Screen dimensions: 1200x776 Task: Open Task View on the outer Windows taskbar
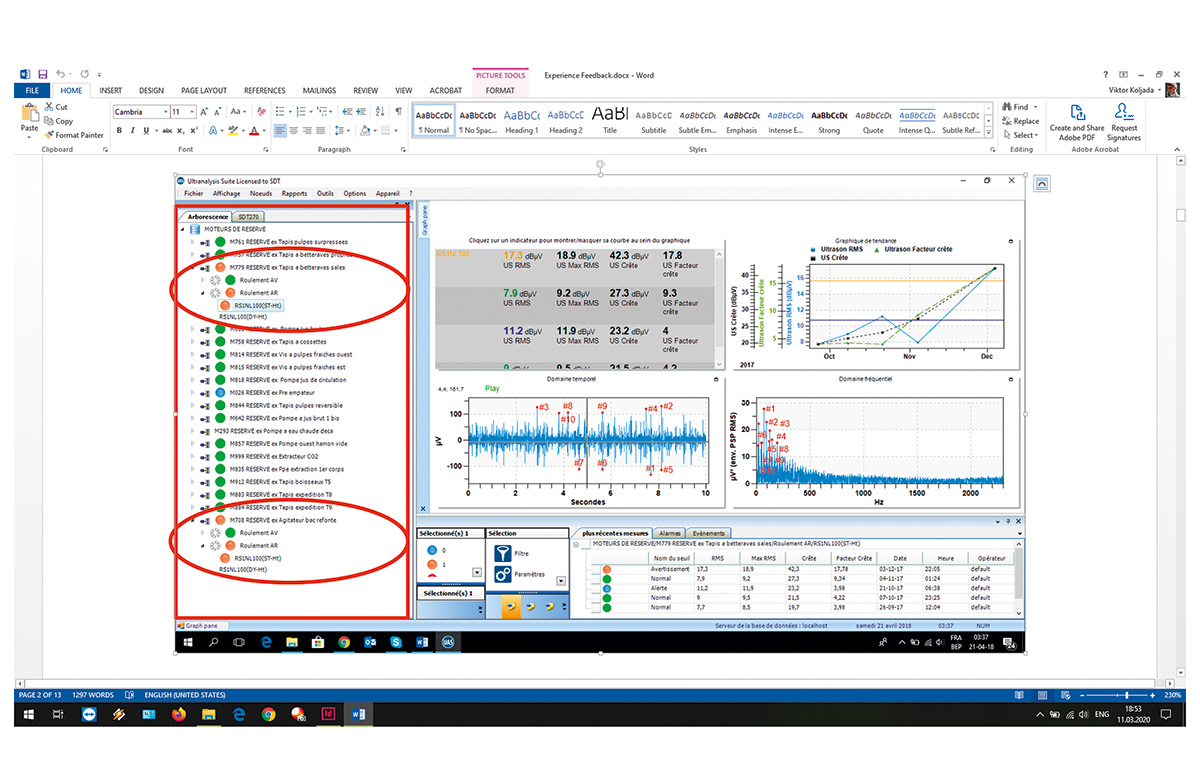point(58,714)
